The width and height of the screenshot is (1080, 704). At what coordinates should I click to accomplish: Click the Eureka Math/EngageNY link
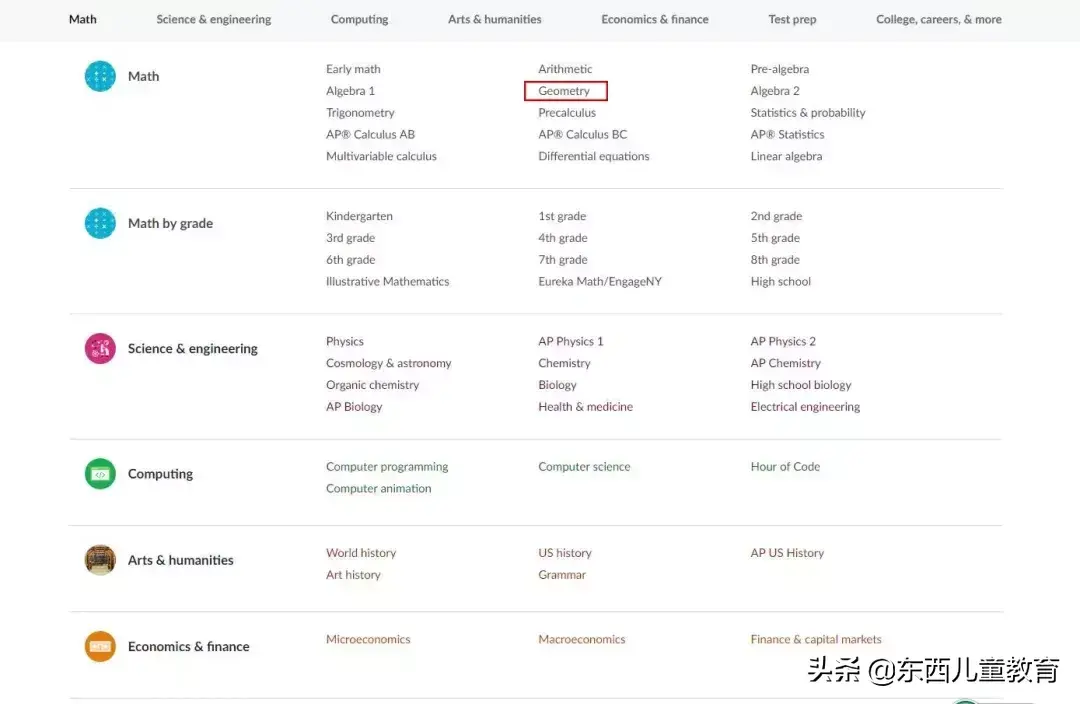point(599,281)
